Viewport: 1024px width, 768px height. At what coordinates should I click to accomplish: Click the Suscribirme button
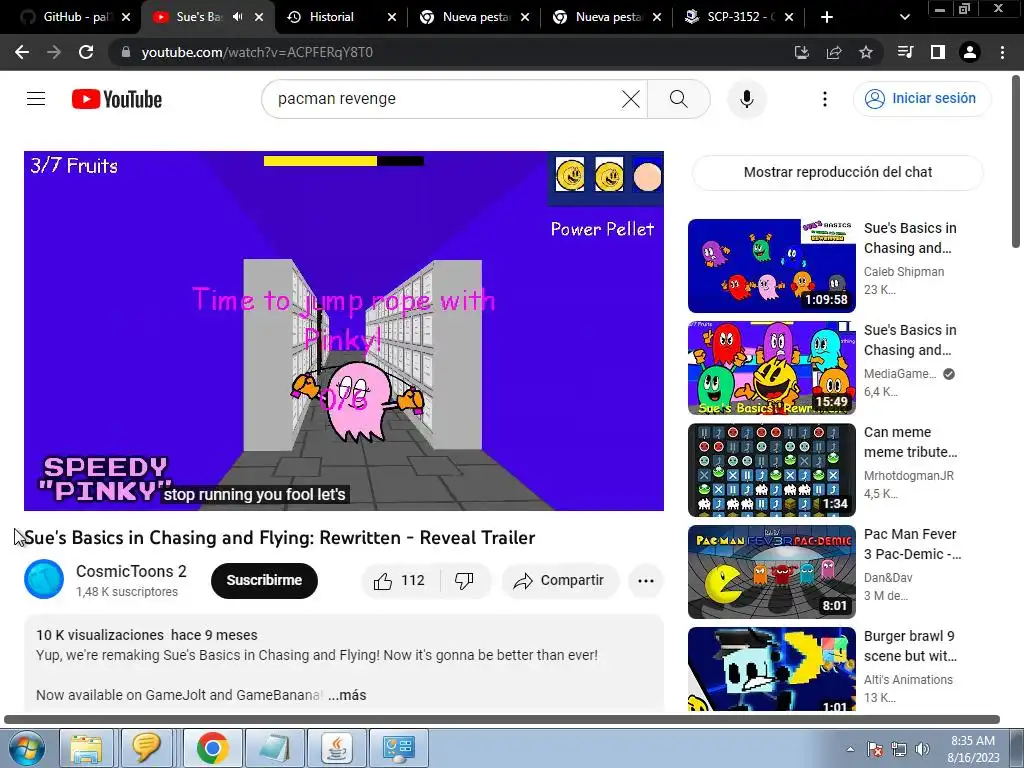264,581
